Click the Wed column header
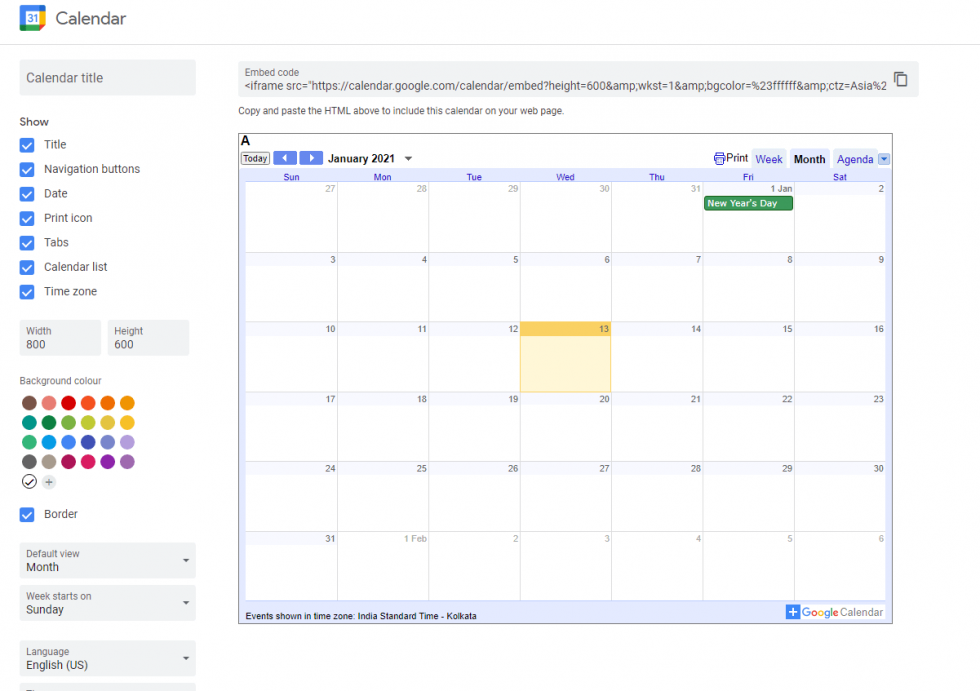The width and height of the screenshot is (980, 691). pyautogui.click(x=565, y=177)
